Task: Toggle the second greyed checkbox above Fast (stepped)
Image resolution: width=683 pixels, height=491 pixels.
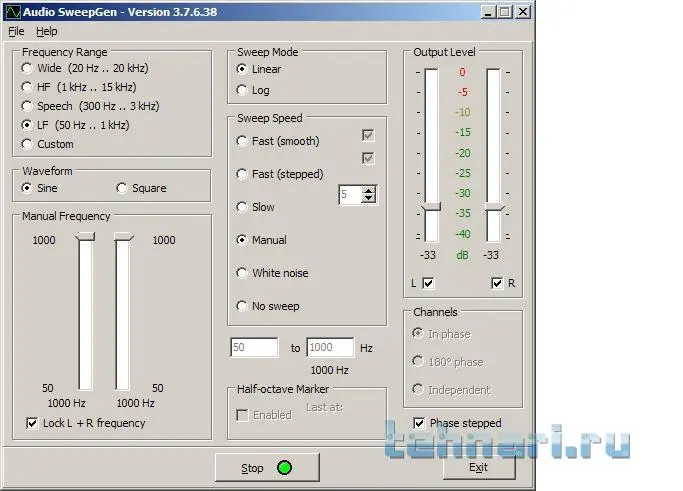Action: [368, 158]
